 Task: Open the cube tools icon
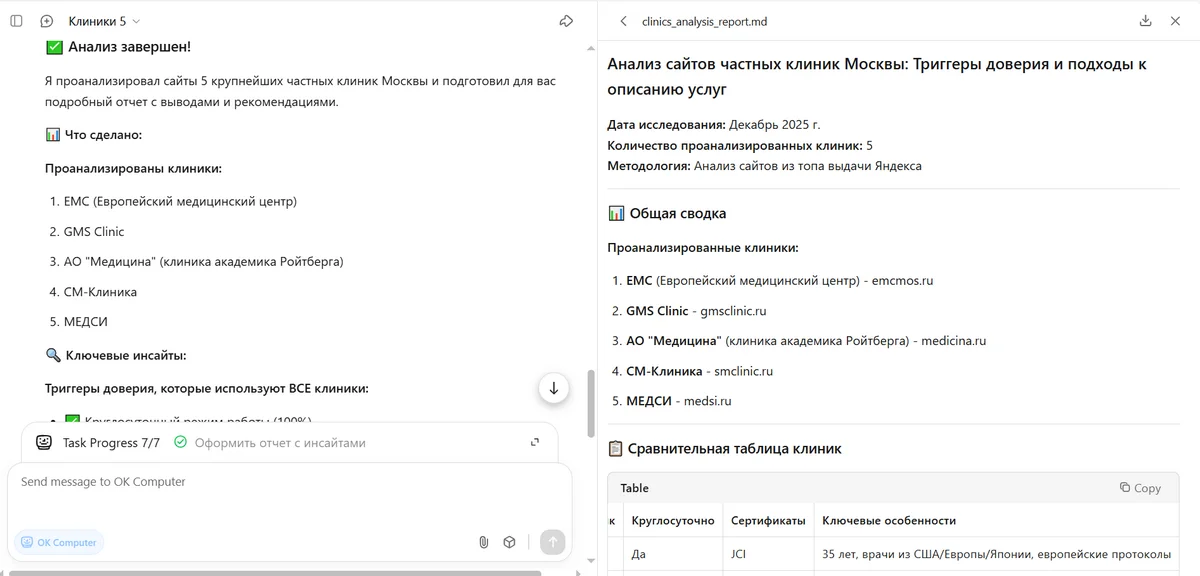coord(509,542)
